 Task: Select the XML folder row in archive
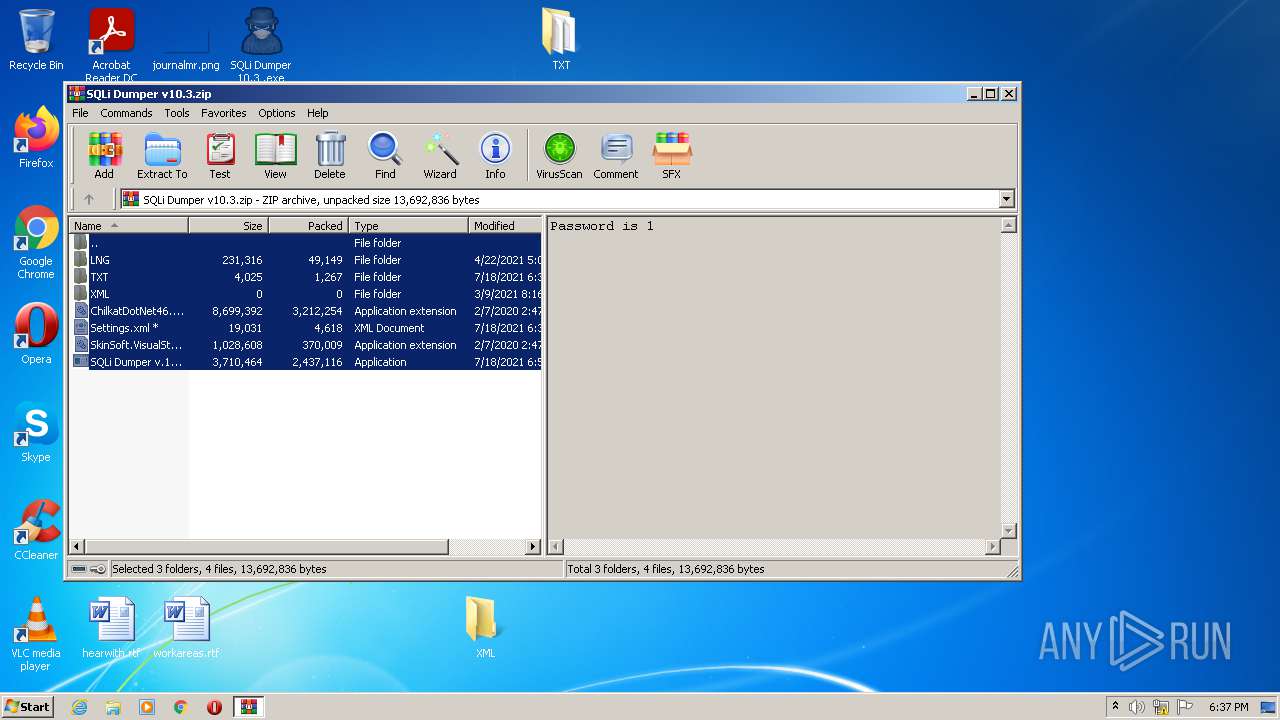305,294
